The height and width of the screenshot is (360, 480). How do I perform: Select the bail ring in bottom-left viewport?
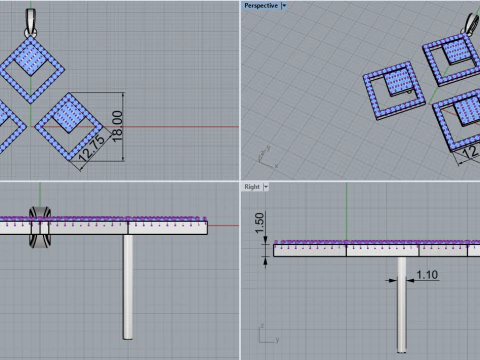[40, 227]
